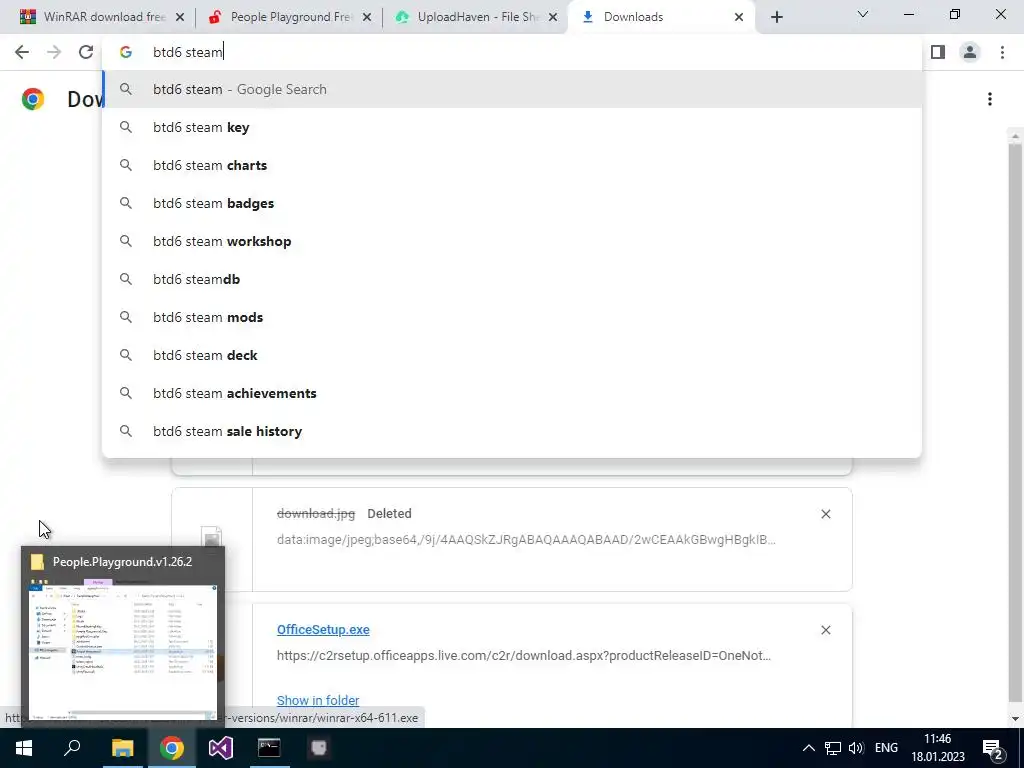Remove OfficeSetup.exe entry from the list
Viewport: 1024px width, 768px height.
click(825, 630)
